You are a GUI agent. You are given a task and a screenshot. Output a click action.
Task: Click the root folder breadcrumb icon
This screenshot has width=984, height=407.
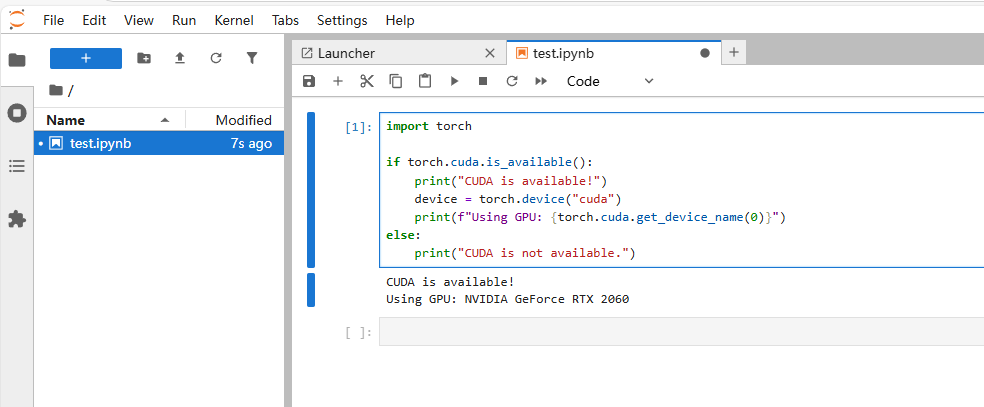[56, 90]
